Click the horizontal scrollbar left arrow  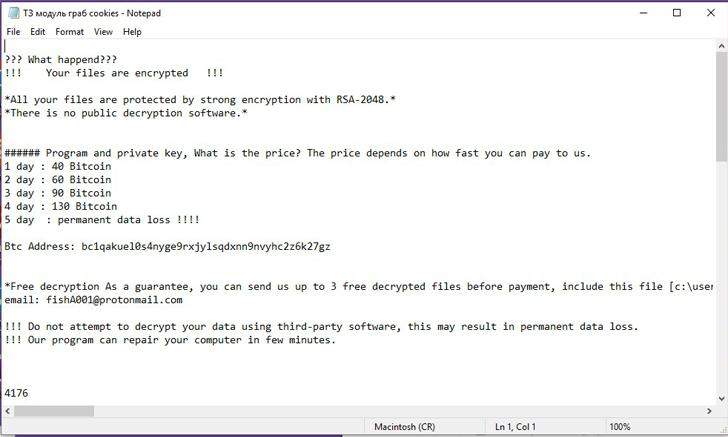pos(7,411)
